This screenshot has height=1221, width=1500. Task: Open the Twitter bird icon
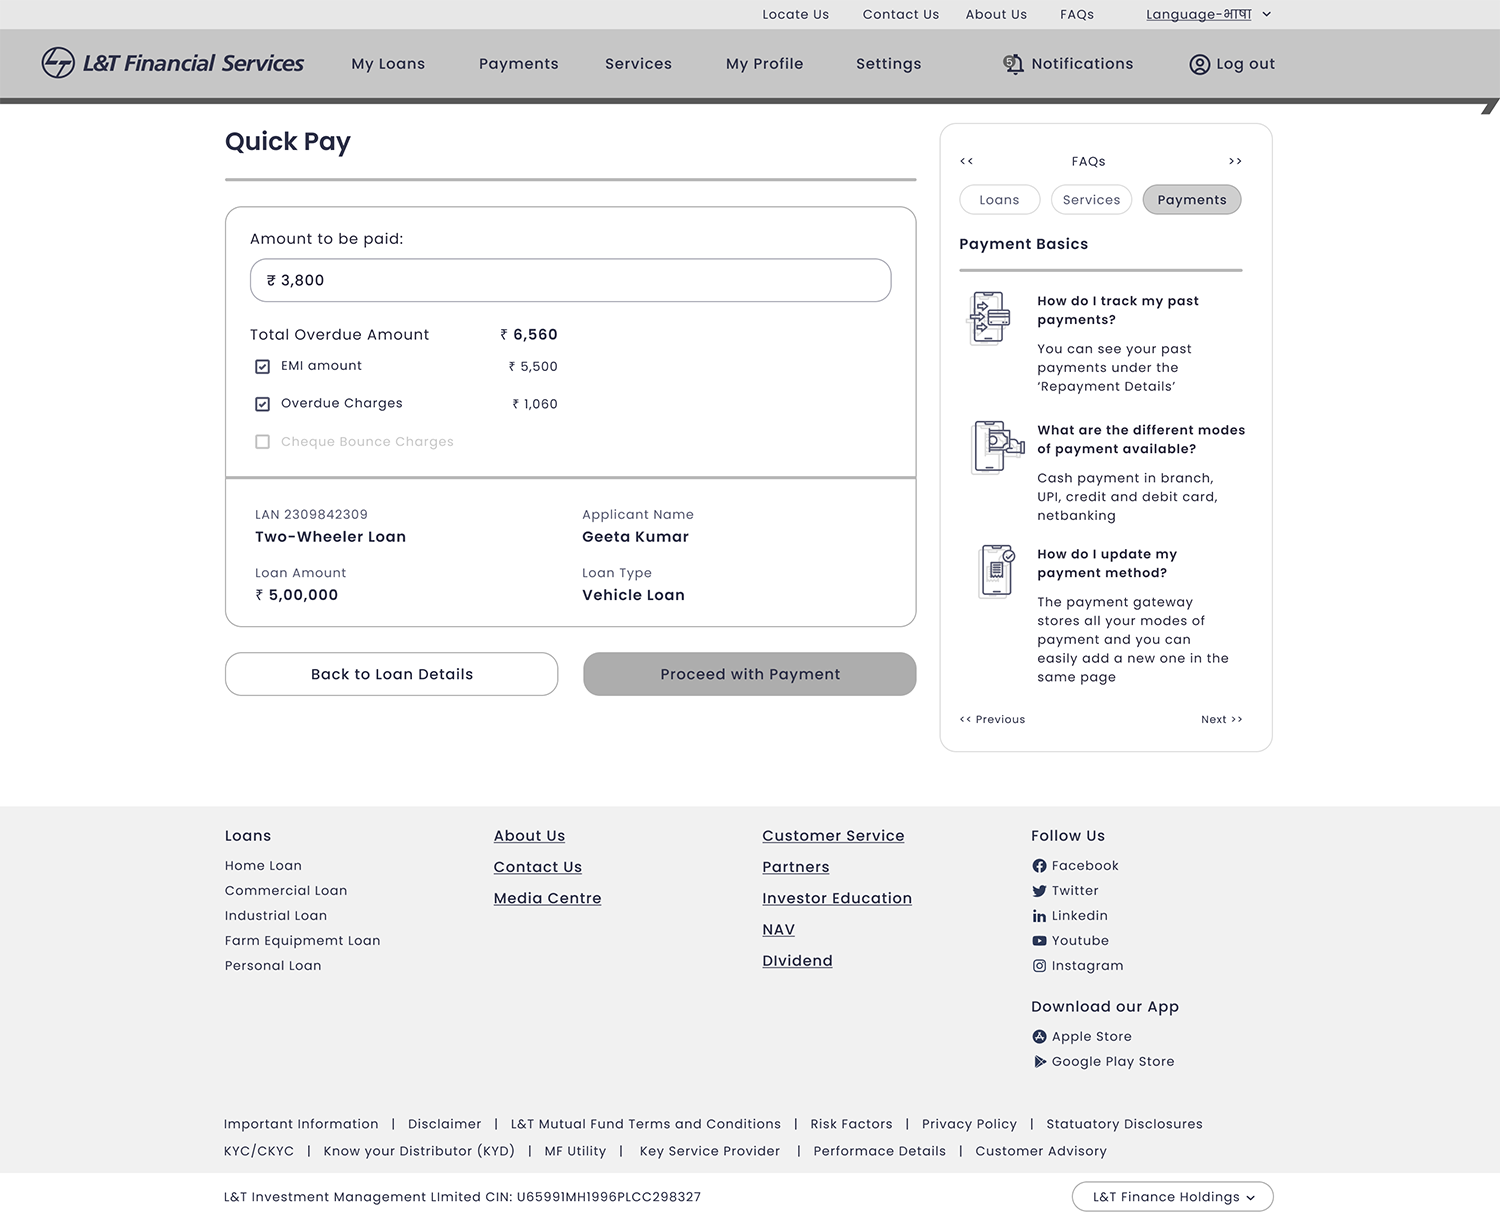pyautogui.click(x=1039, y=891)
